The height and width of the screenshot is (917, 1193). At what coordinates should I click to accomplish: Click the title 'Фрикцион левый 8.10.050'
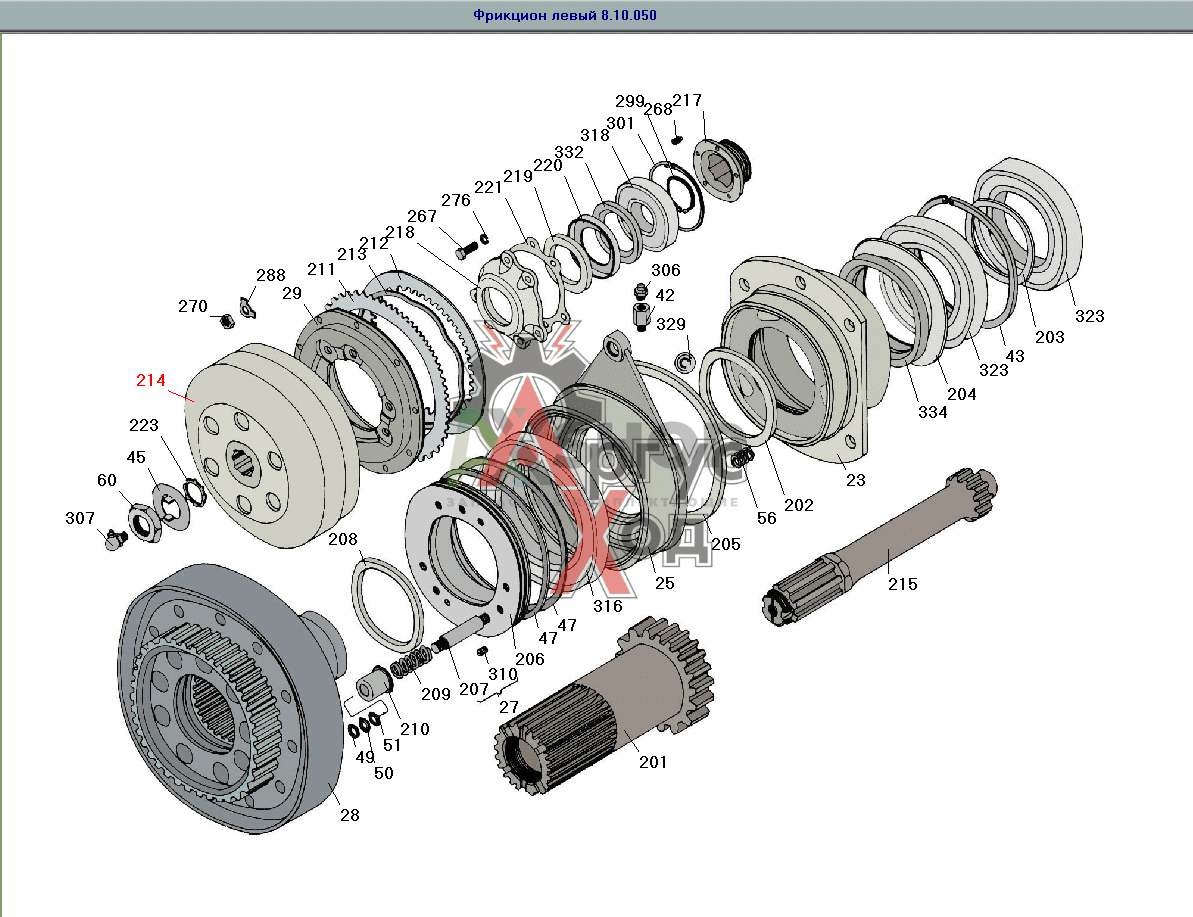564,16
